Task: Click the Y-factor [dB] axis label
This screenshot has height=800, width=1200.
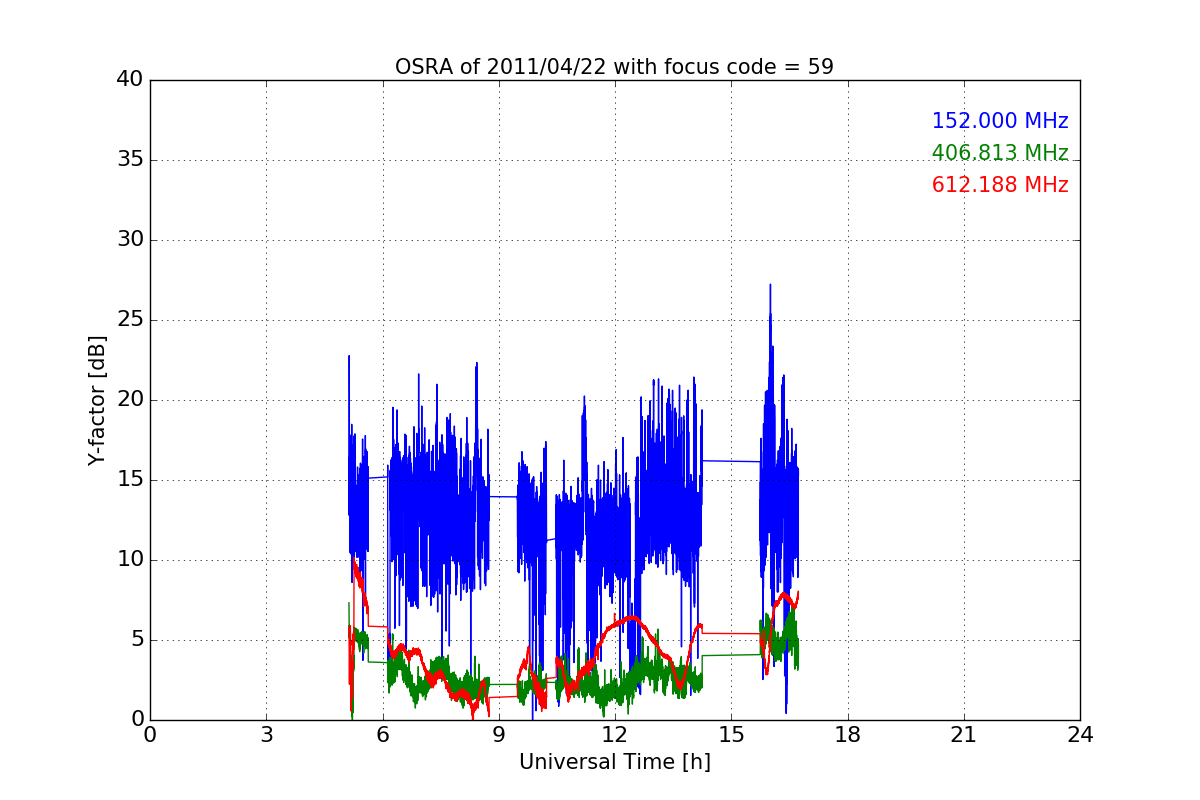Action: (x=96, y=400)
